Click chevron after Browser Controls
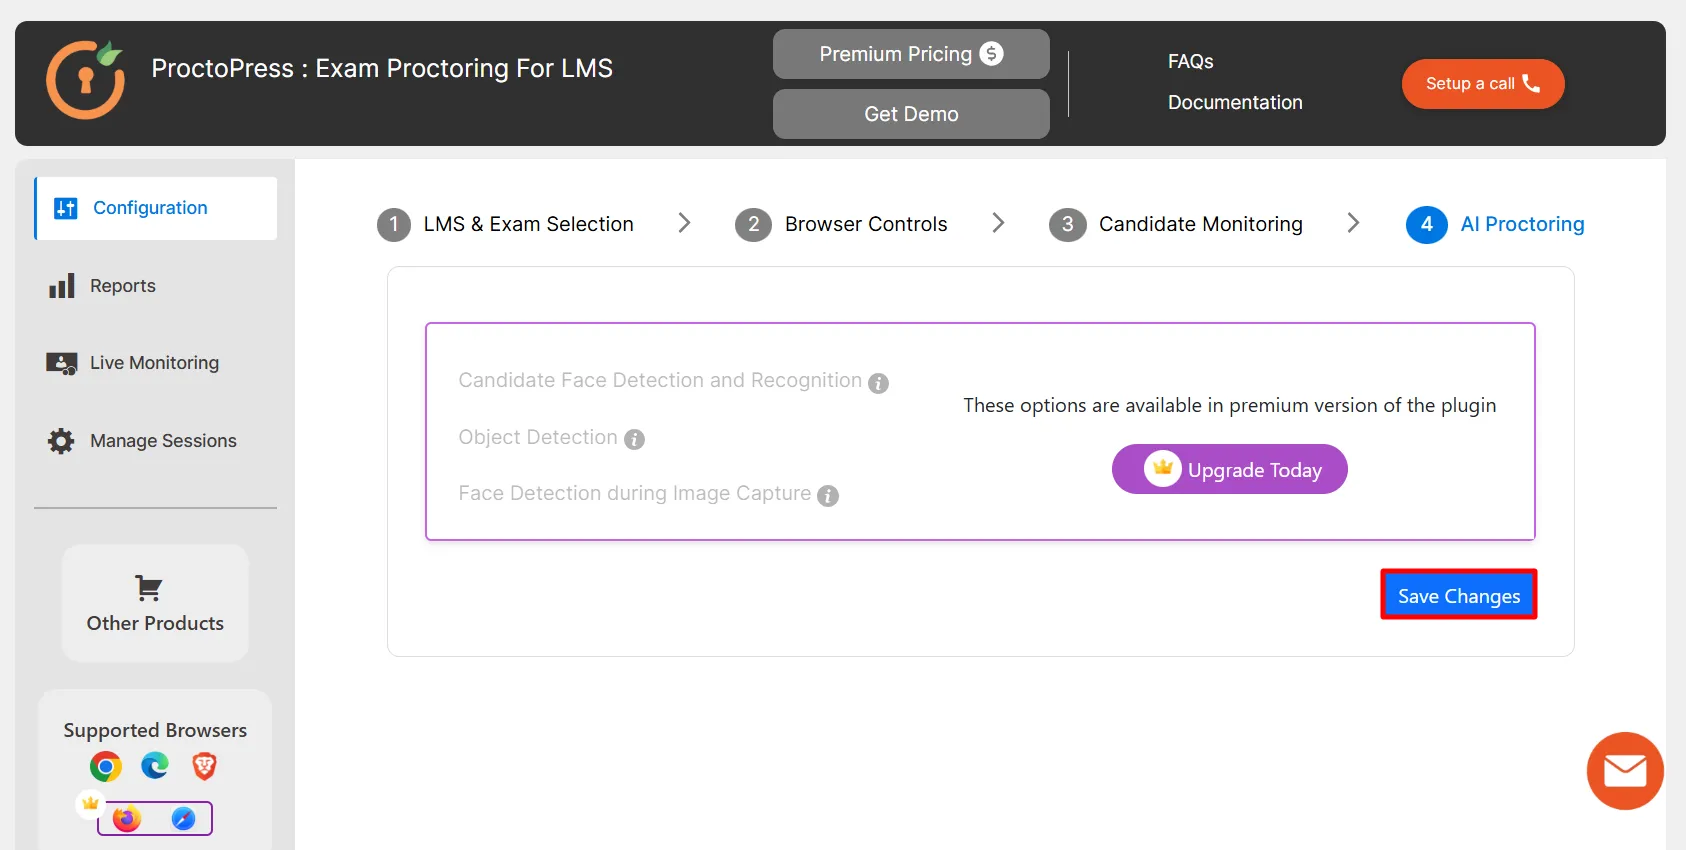This screenshot has height=850, width=1686. pyautogui.click(x=998, y=223)
